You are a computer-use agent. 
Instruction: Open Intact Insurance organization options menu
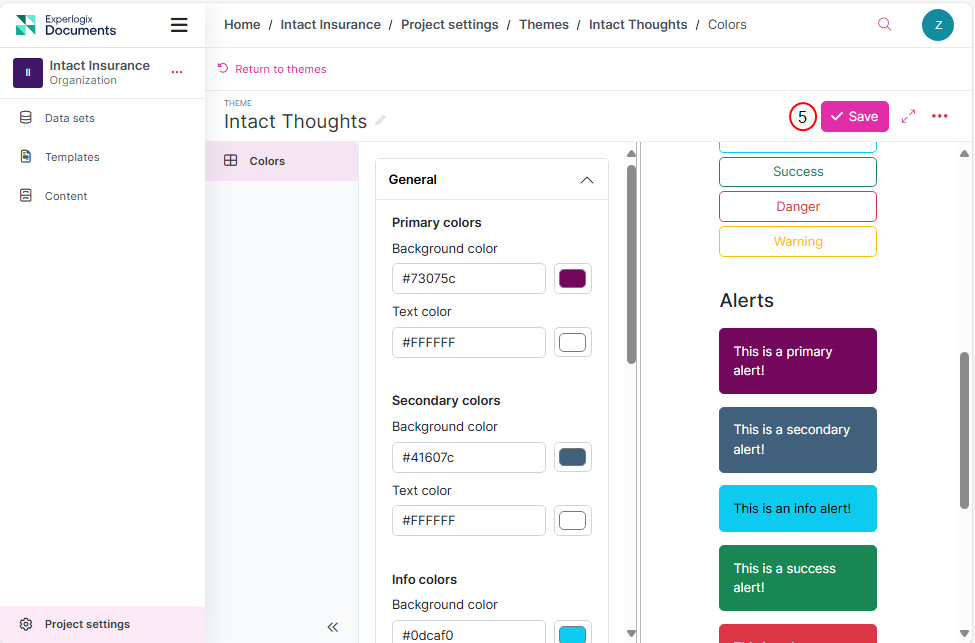click(x=177, y=72)
